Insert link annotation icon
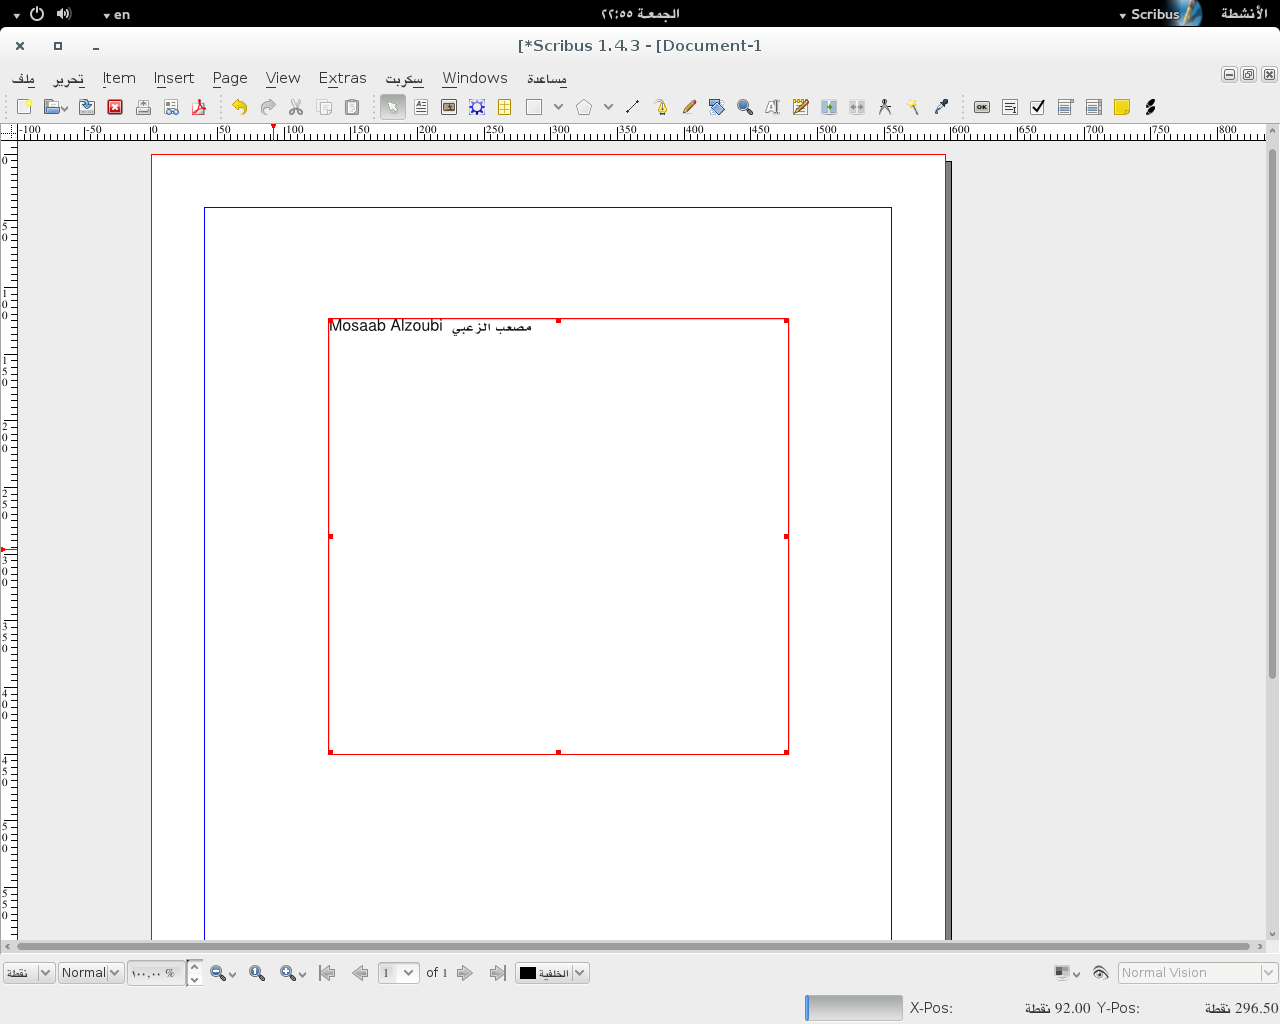The image size is (1280, 1024). 1150,107
